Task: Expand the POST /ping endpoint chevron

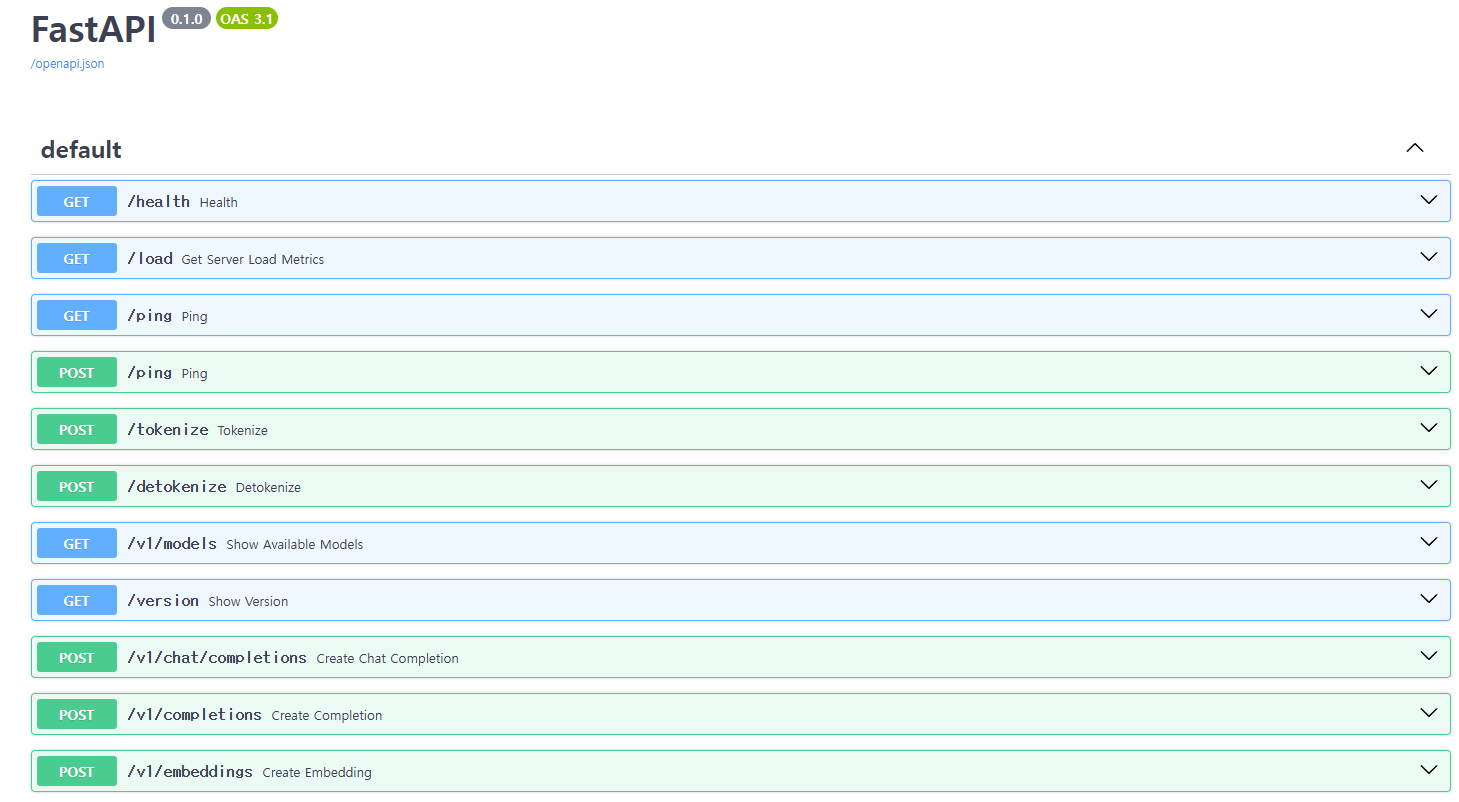Action: pyautogui.click(x=1429, y=371)
